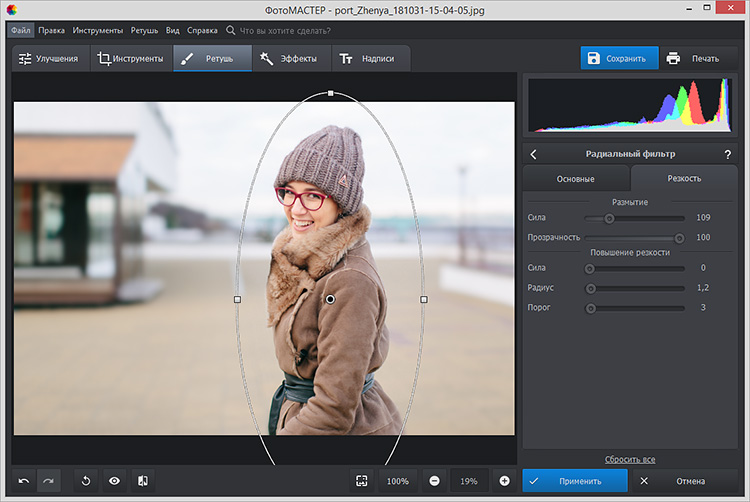Image resolution: width=750 pixels, height=502 pixels.
Task: Click the Размытие Сила slider handle
Action: (x=609, y=218)
